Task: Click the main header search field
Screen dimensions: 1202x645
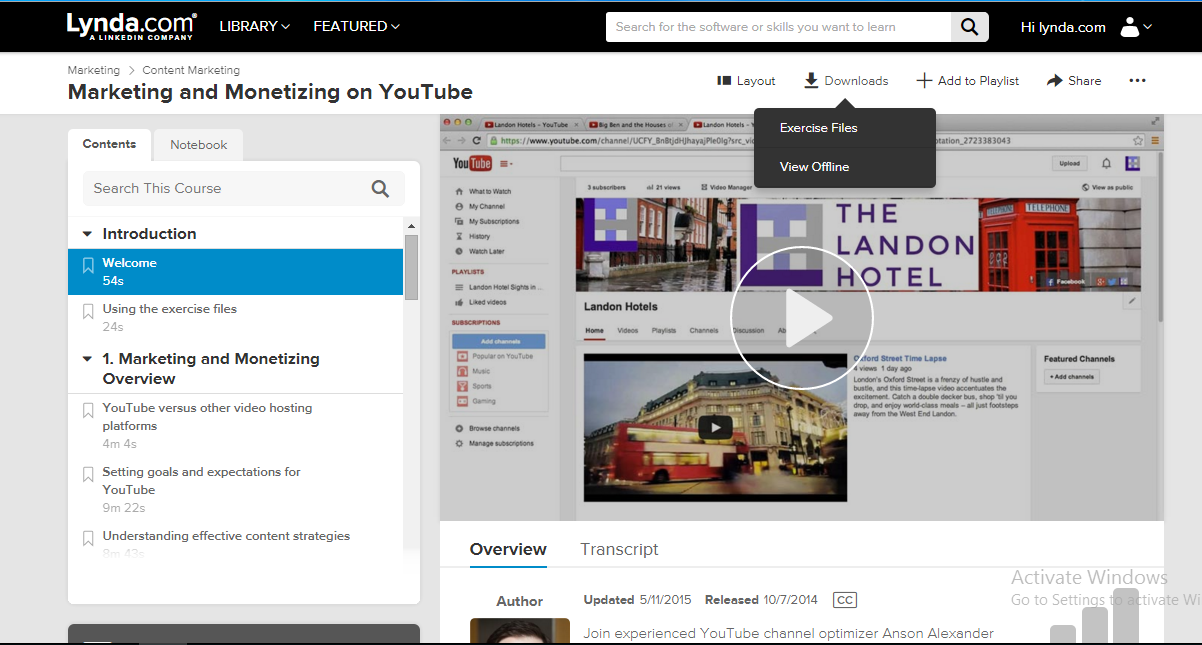Action: [778, 27]
